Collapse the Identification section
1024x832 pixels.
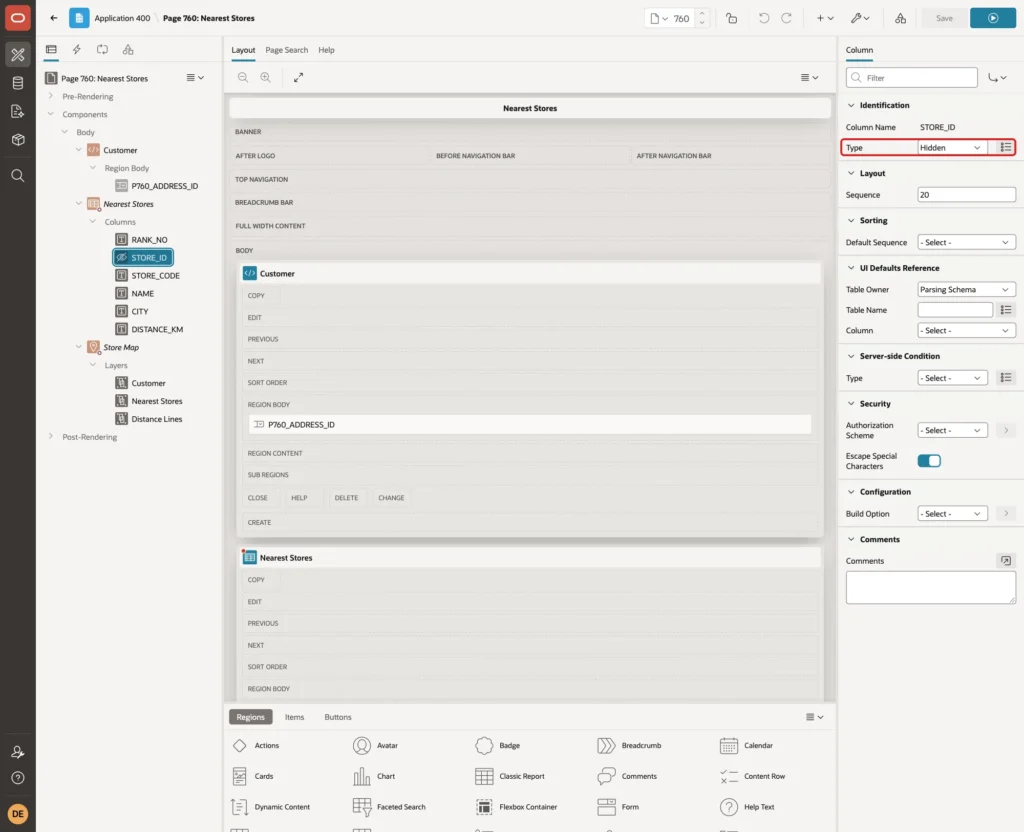click(851, 105)
